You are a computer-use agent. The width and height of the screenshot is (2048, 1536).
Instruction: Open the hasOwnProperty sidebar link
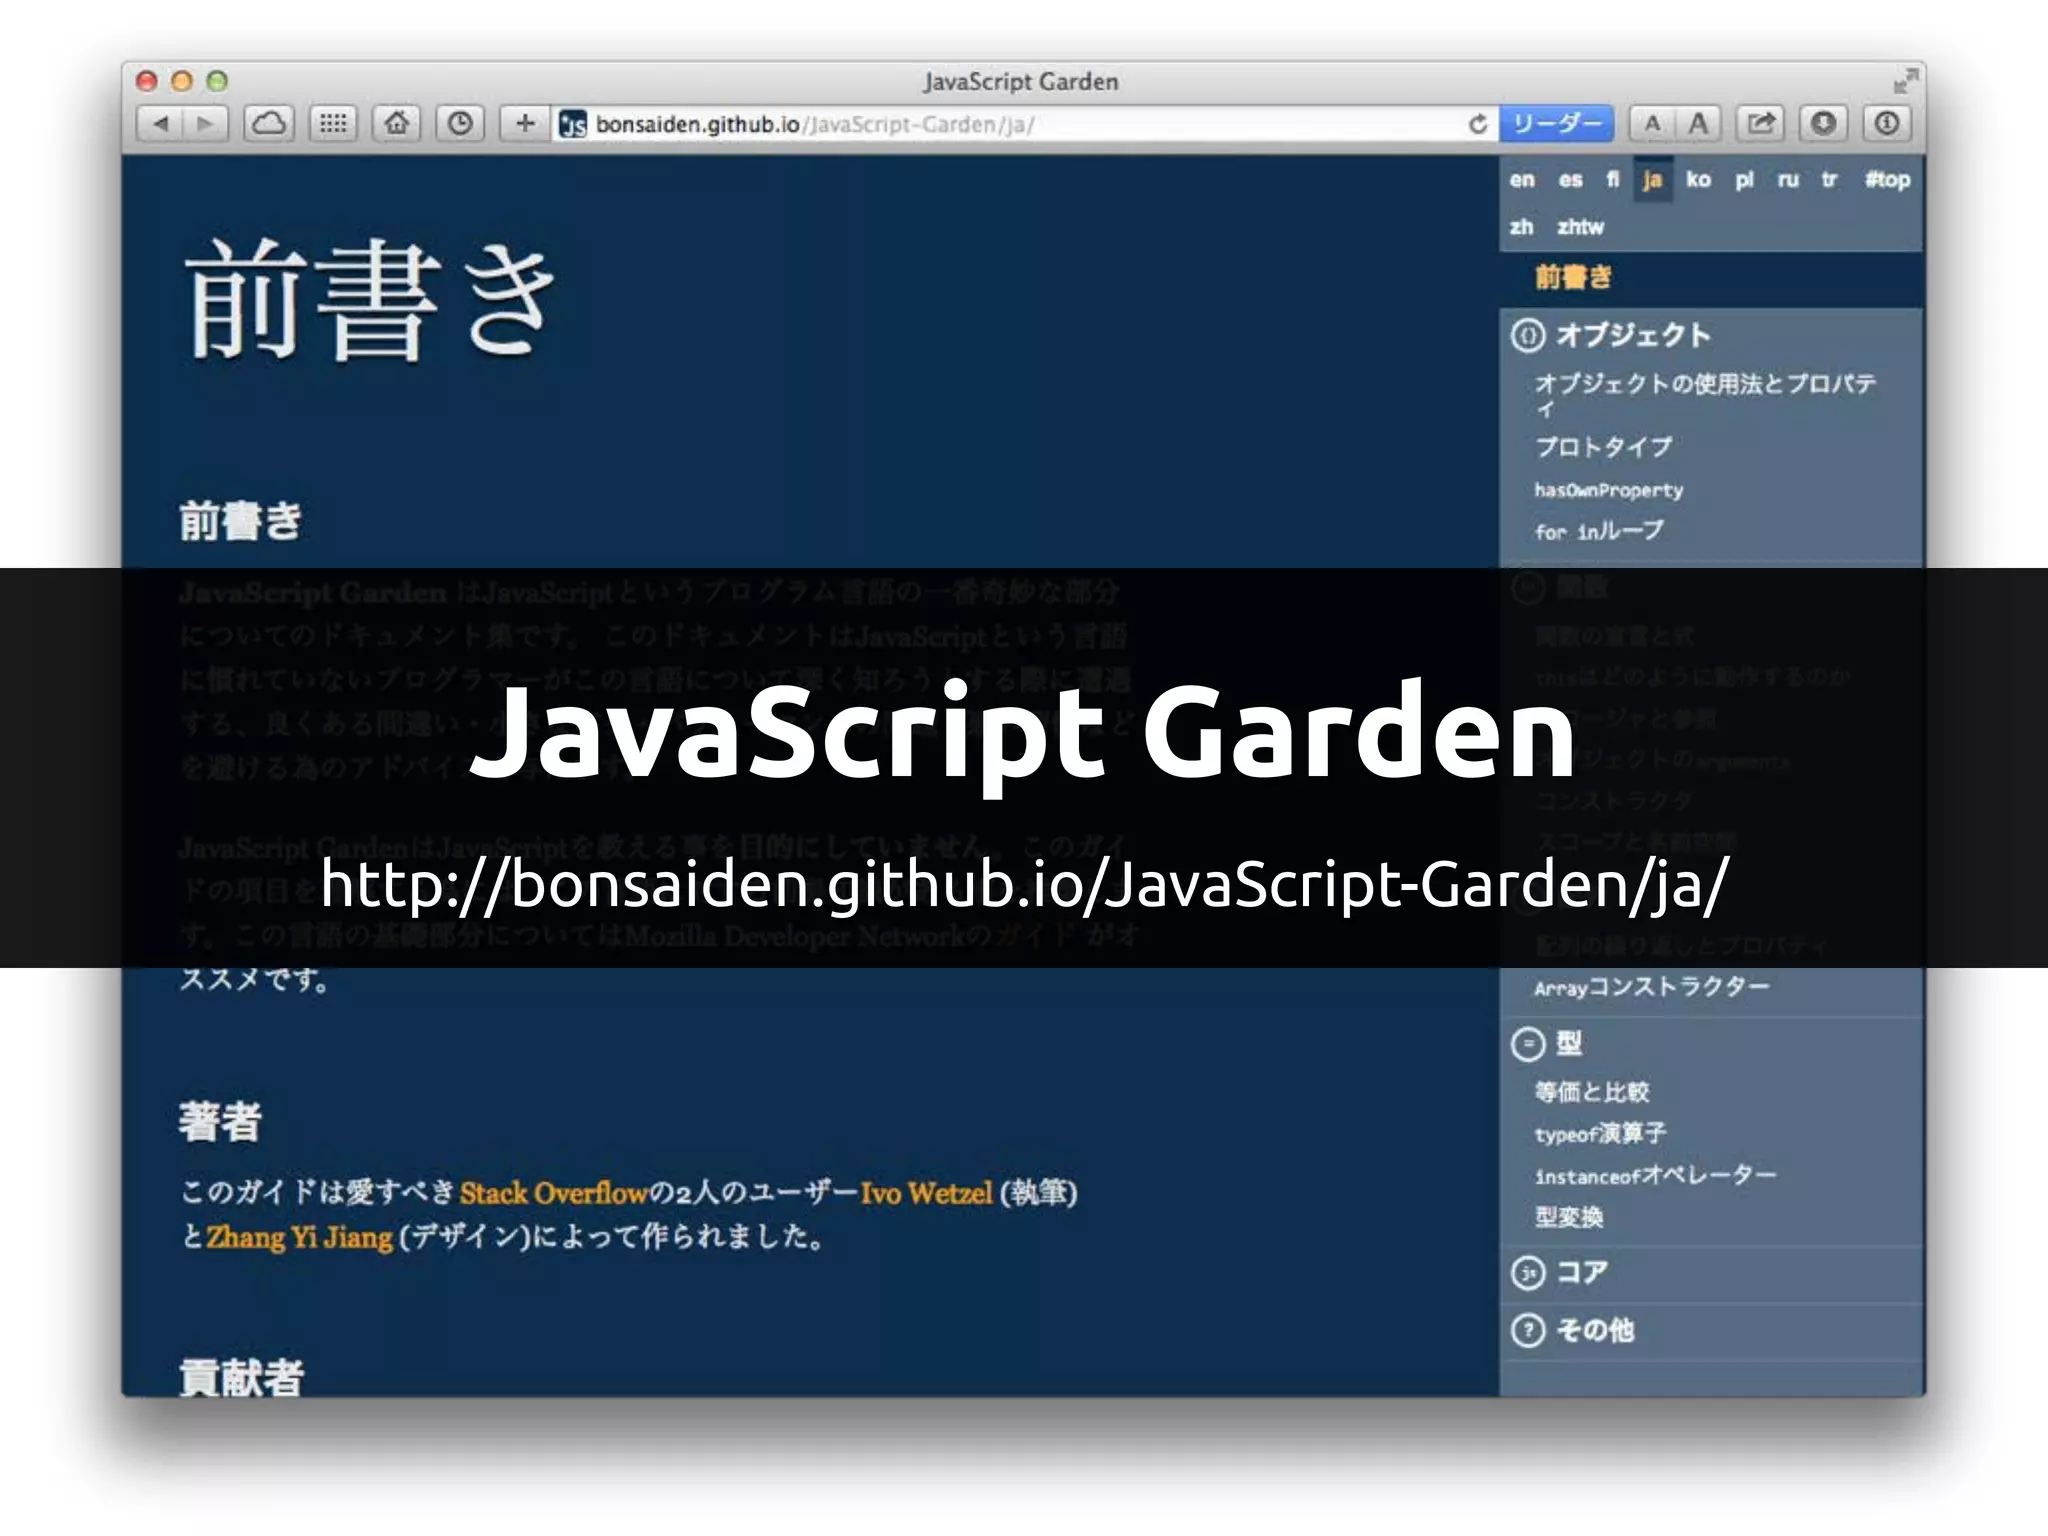coord(1609,491)
